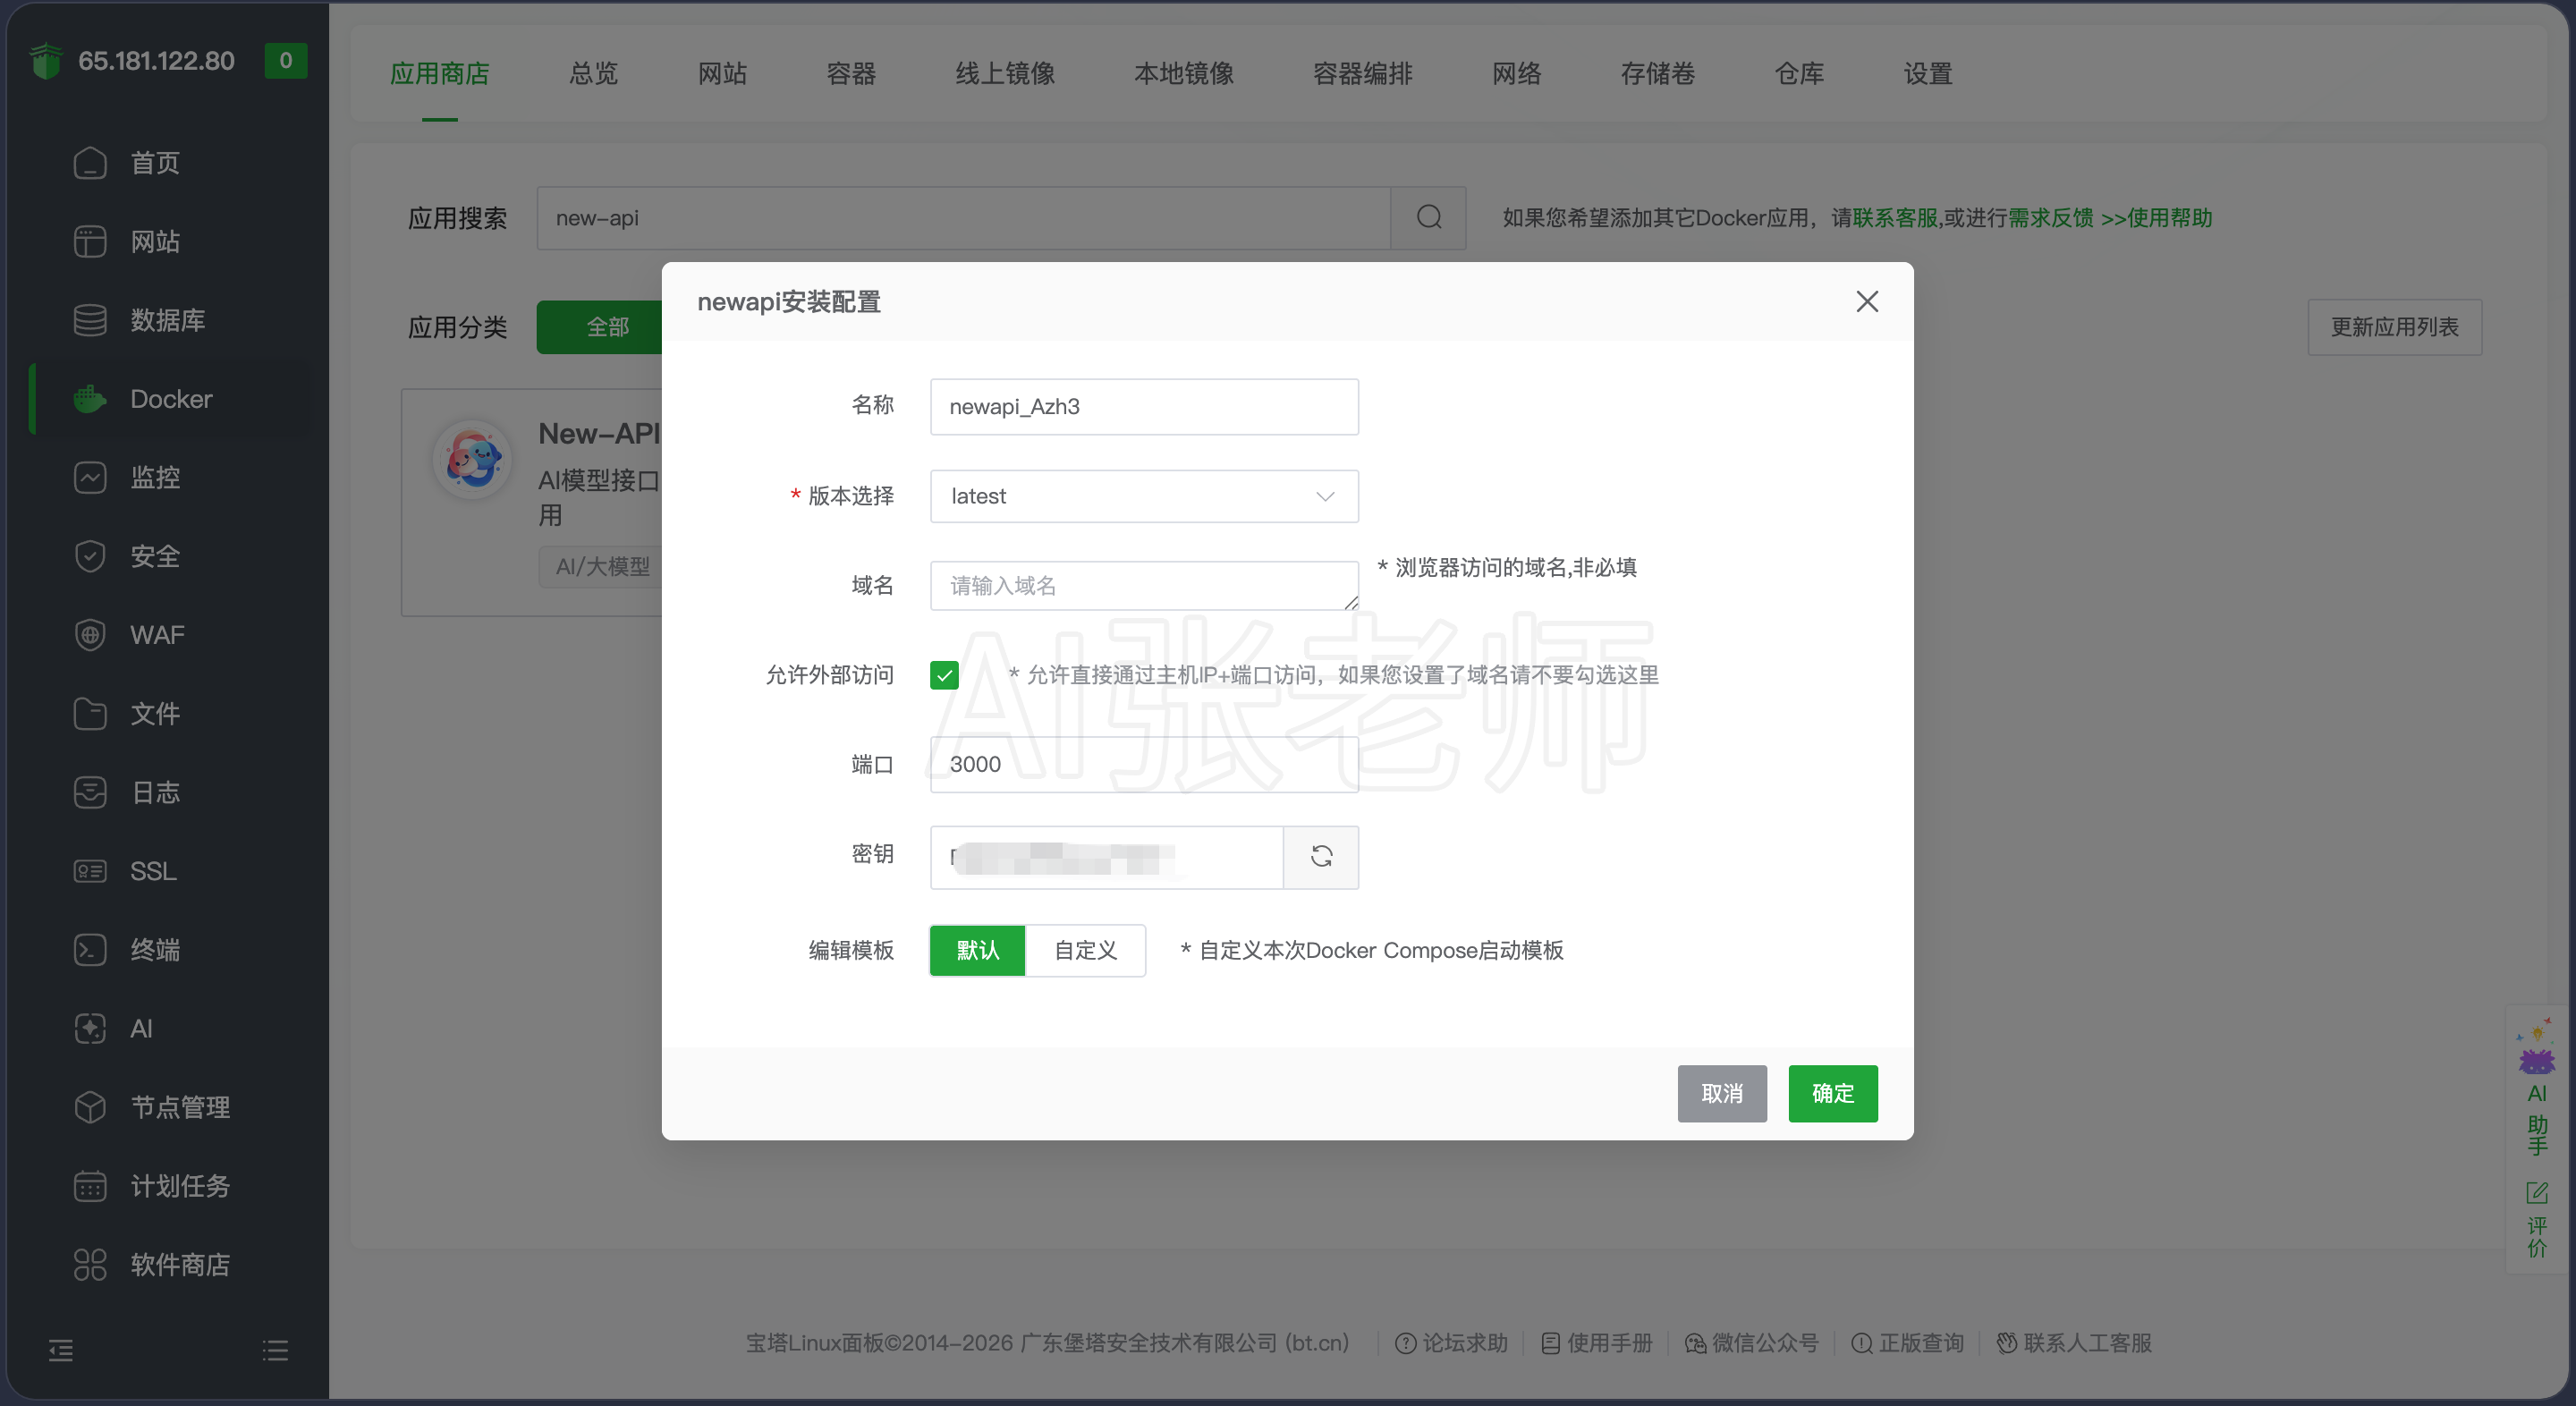Uncheck the 允许外部访问 checkbox
The width and height of the screenshot is (2576, 1406).
pos(944,675)
